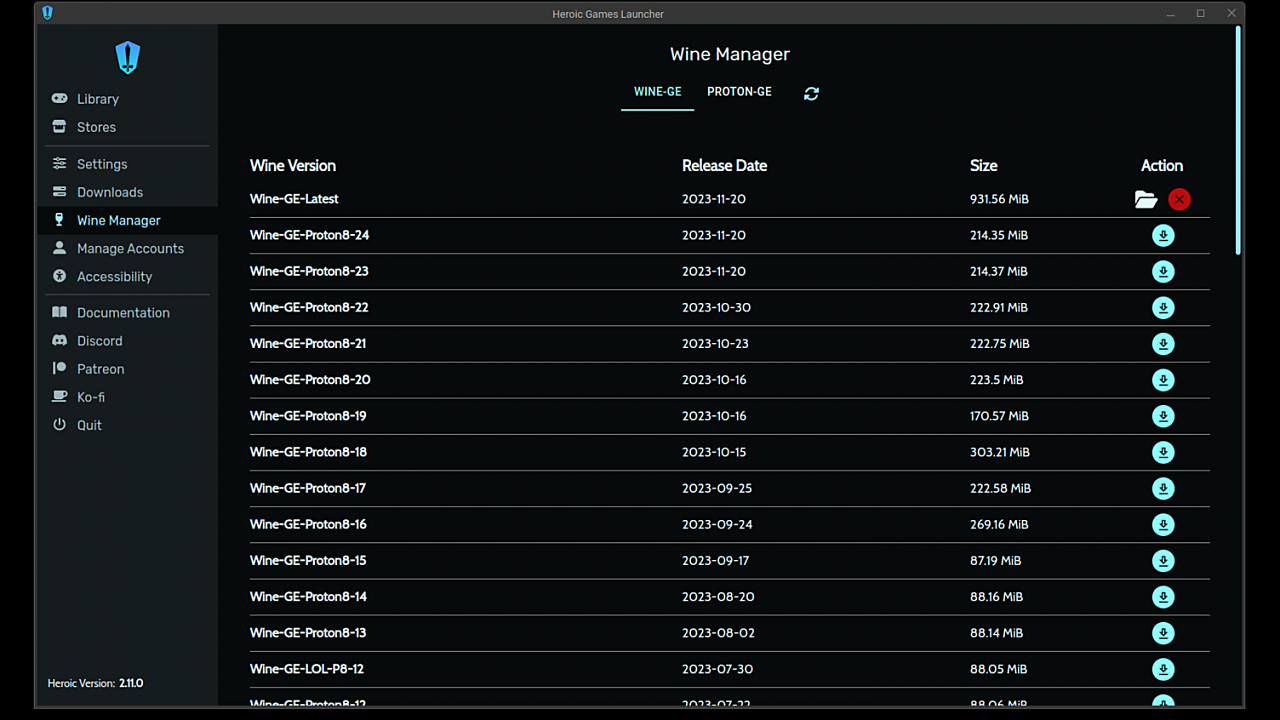Click the 931.56 MiB size value
The height and width of the screenshot is (720, 1280).
pyautogui.click(x=999, y=199)
